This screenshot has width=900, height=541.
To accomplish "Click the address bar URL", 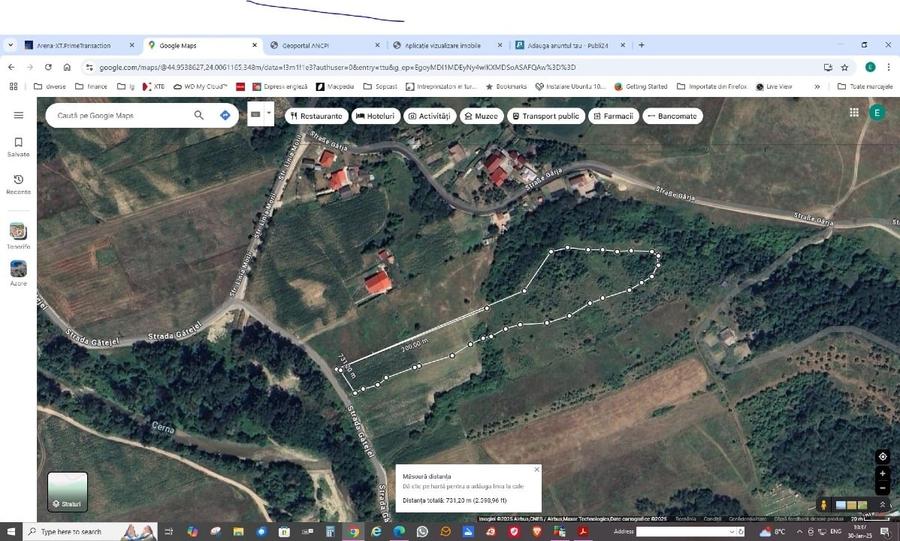I will click(x=338, y=67).
